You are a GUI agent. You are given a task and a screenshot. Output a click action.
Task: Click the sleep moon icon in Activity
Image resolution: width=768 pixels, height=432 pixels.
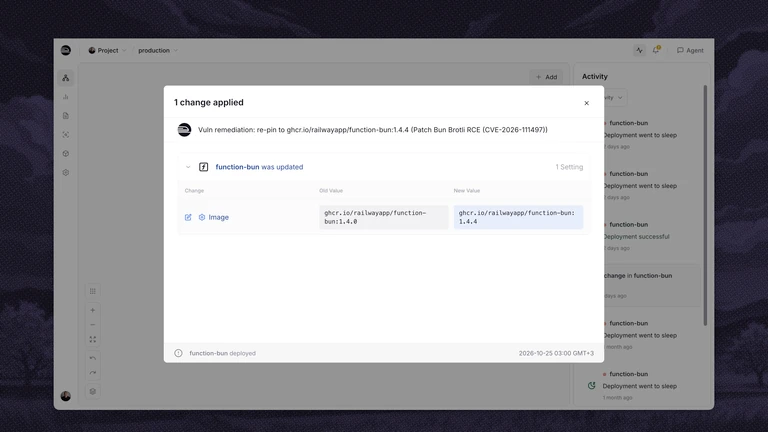point(592,386)
